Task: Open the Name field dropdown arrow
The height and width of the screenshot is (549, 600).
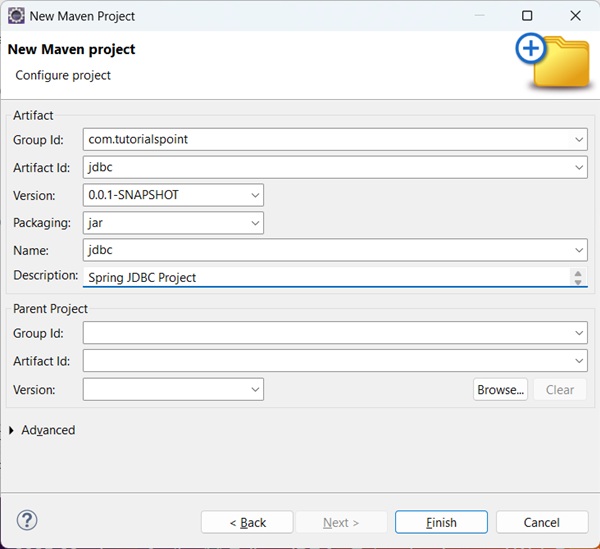Action: point(580,251)
